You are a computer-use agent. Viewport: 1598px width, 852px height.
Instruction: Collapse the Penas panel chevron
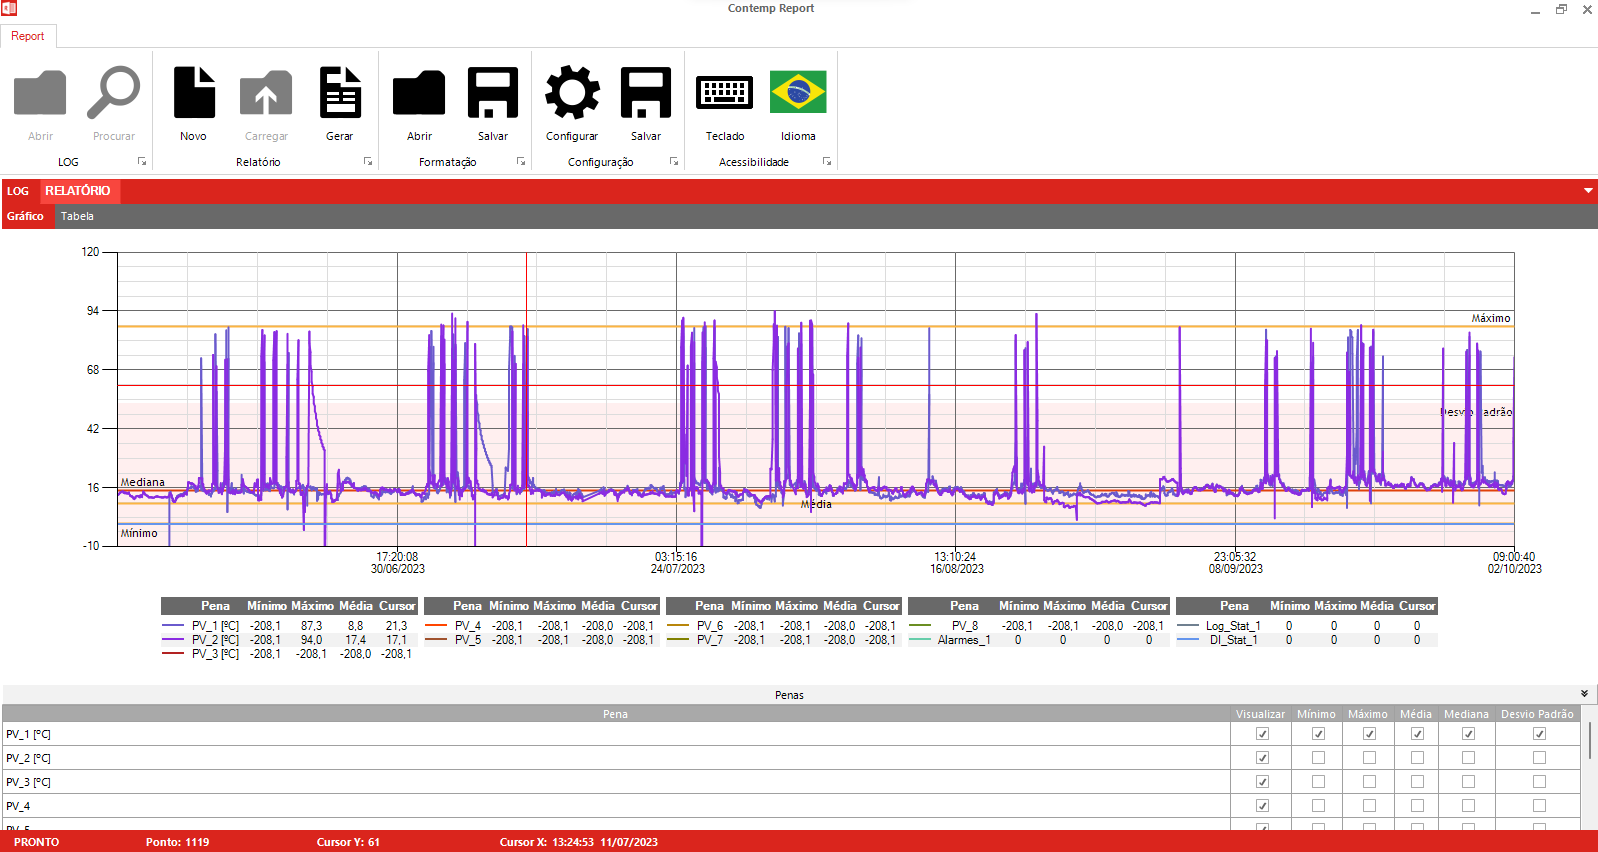(x=1584, y=694)
